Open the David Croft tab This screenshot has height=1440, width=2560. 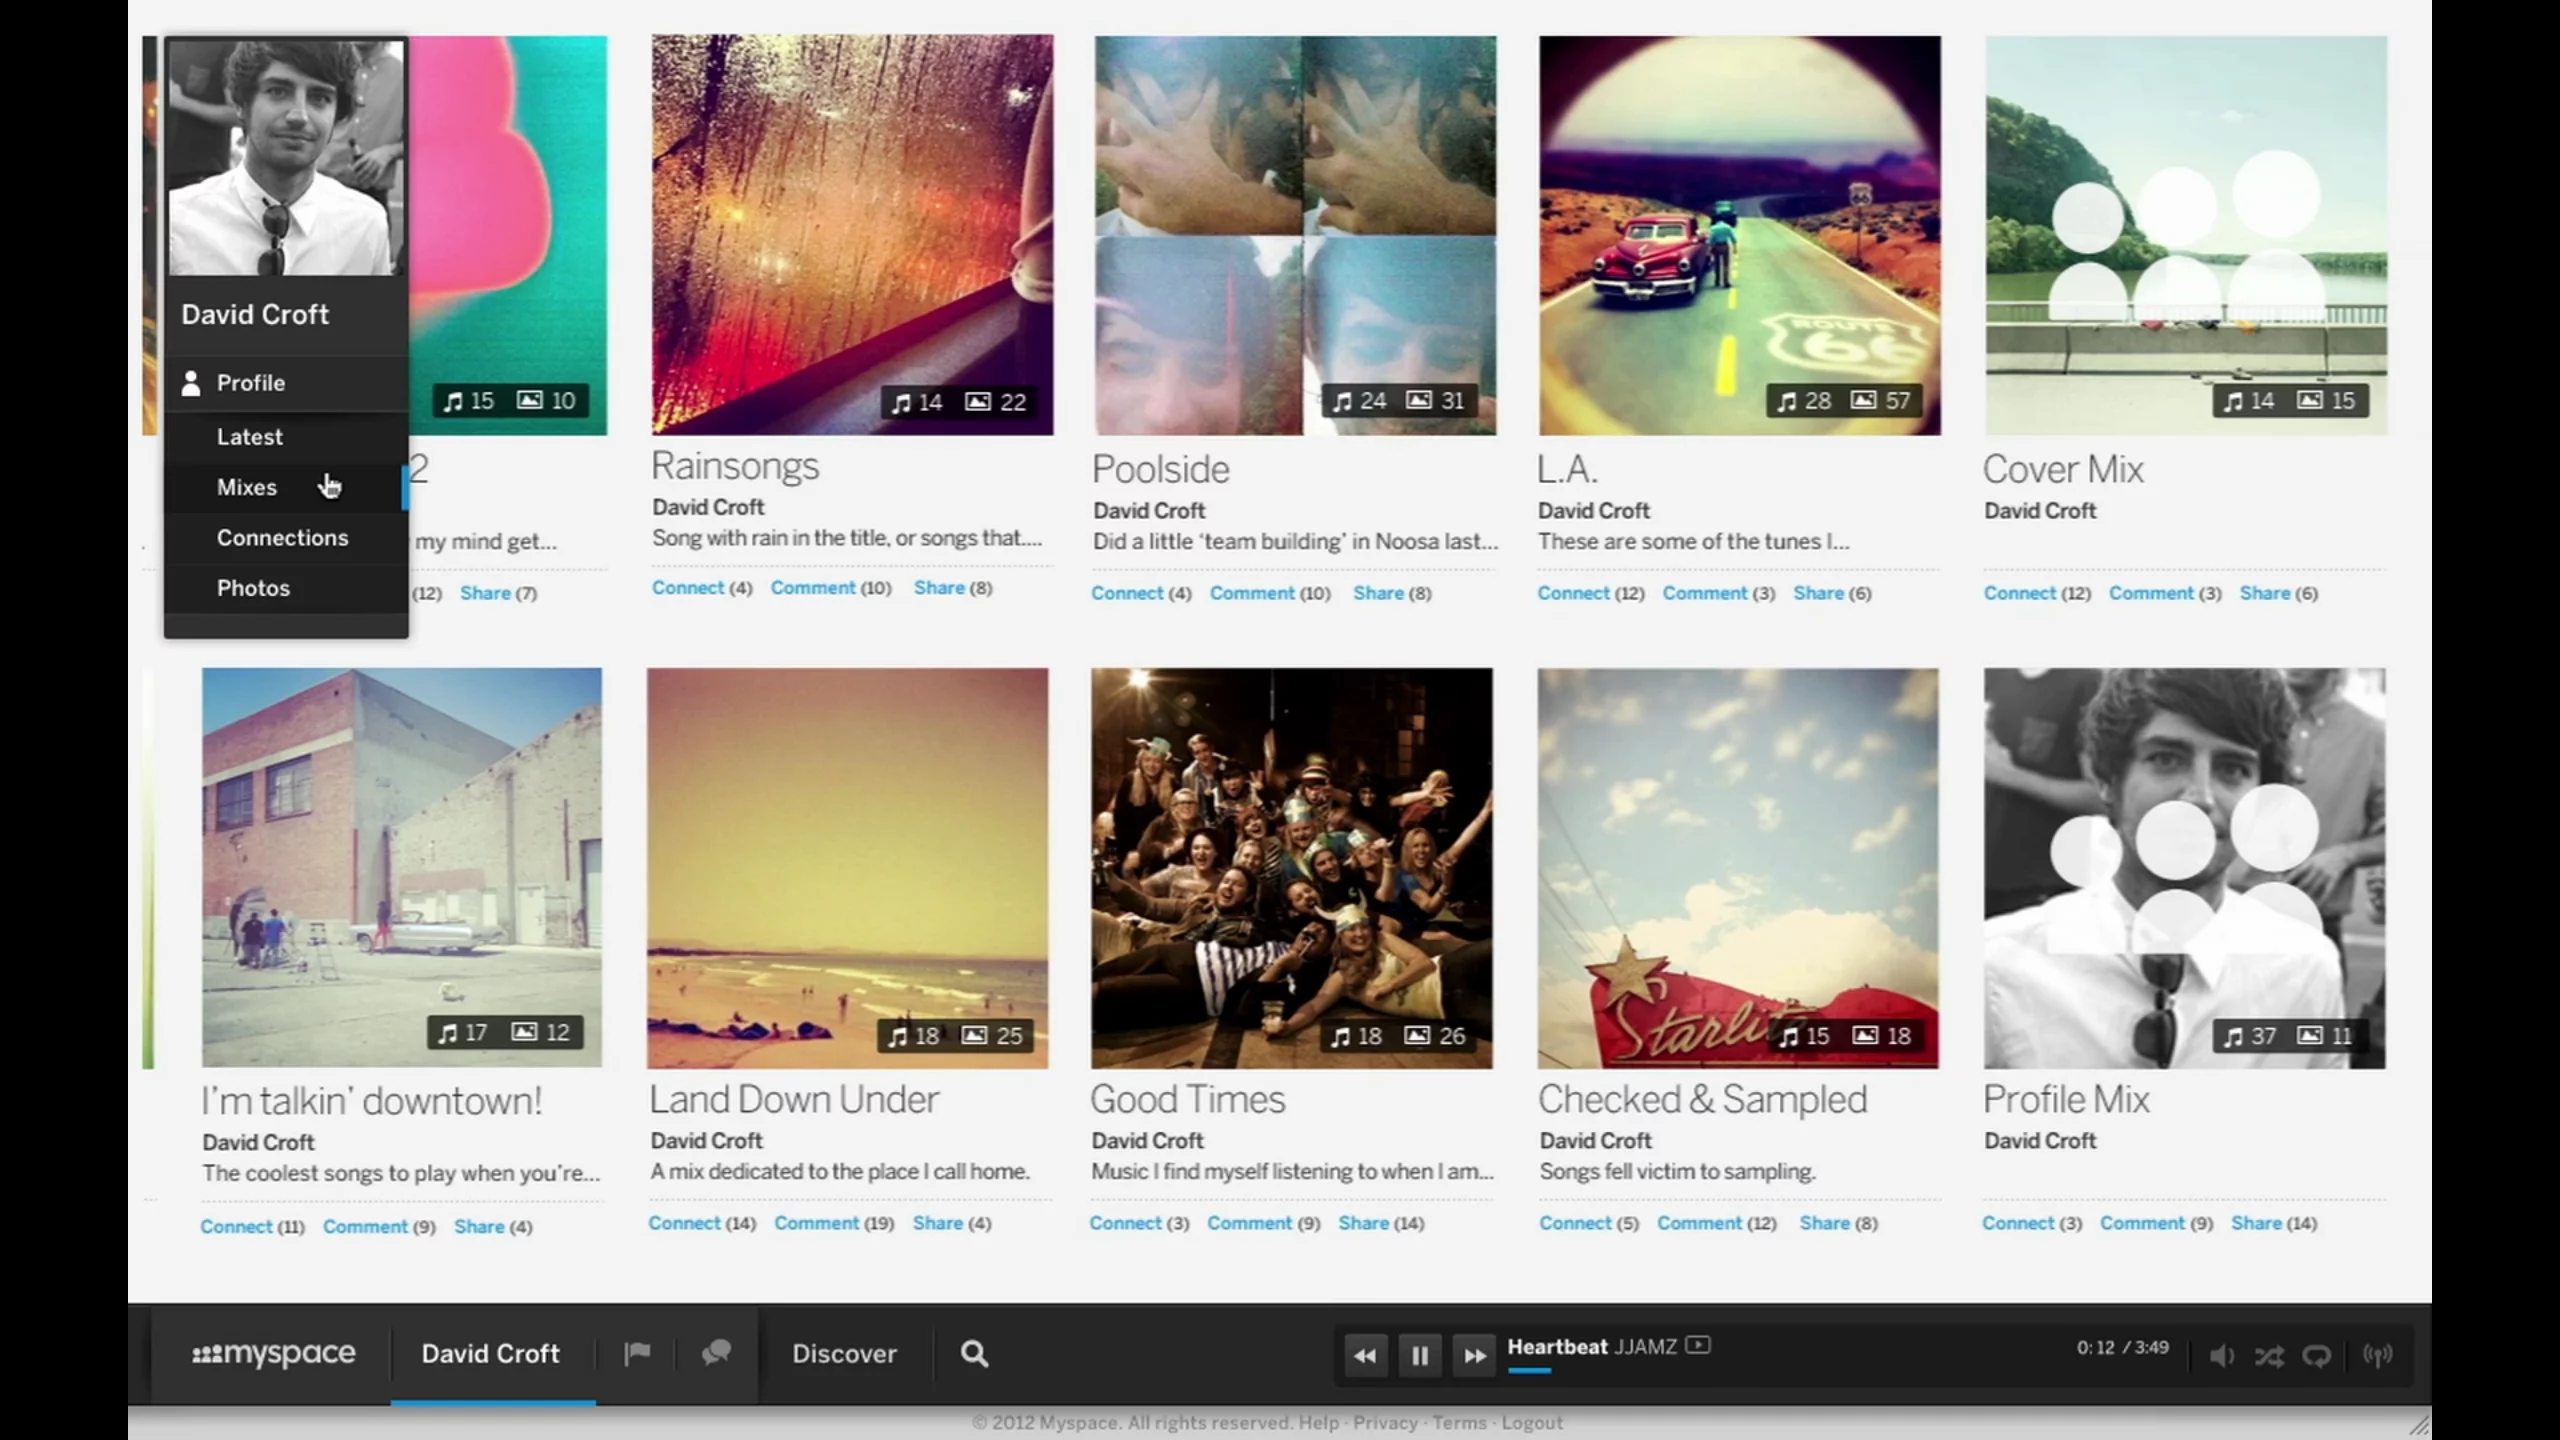490,1353
